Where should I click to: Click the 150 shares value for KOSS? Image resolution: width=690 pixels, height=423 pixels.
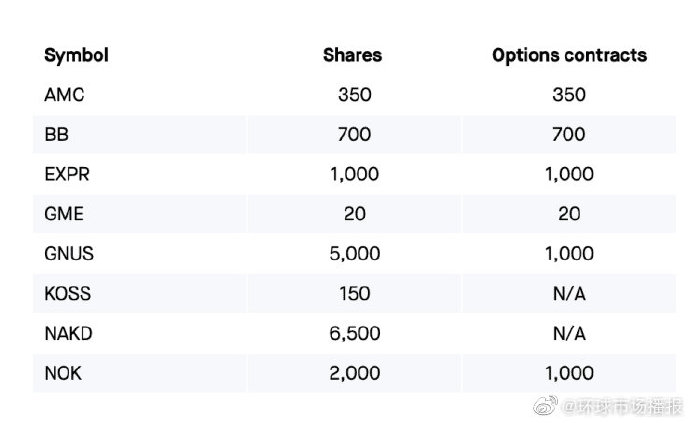(354, 294)
